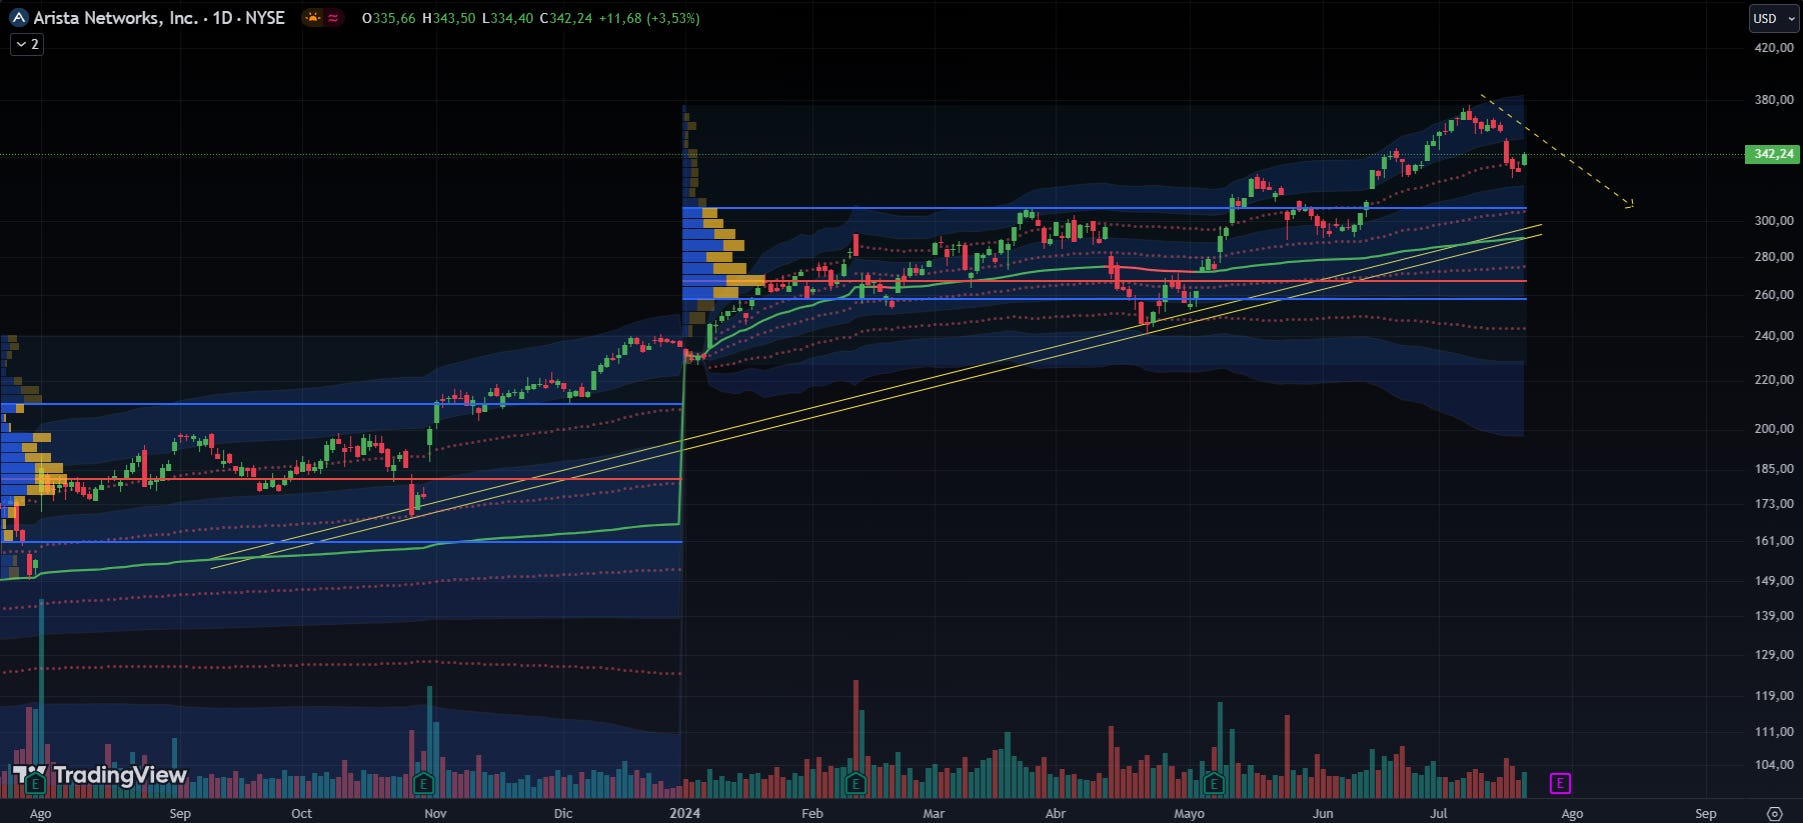The height and width of the screenshot is (823, 1803).
Task: Click the 420,00 price axis label
Action: click(x=1774, y=47)
